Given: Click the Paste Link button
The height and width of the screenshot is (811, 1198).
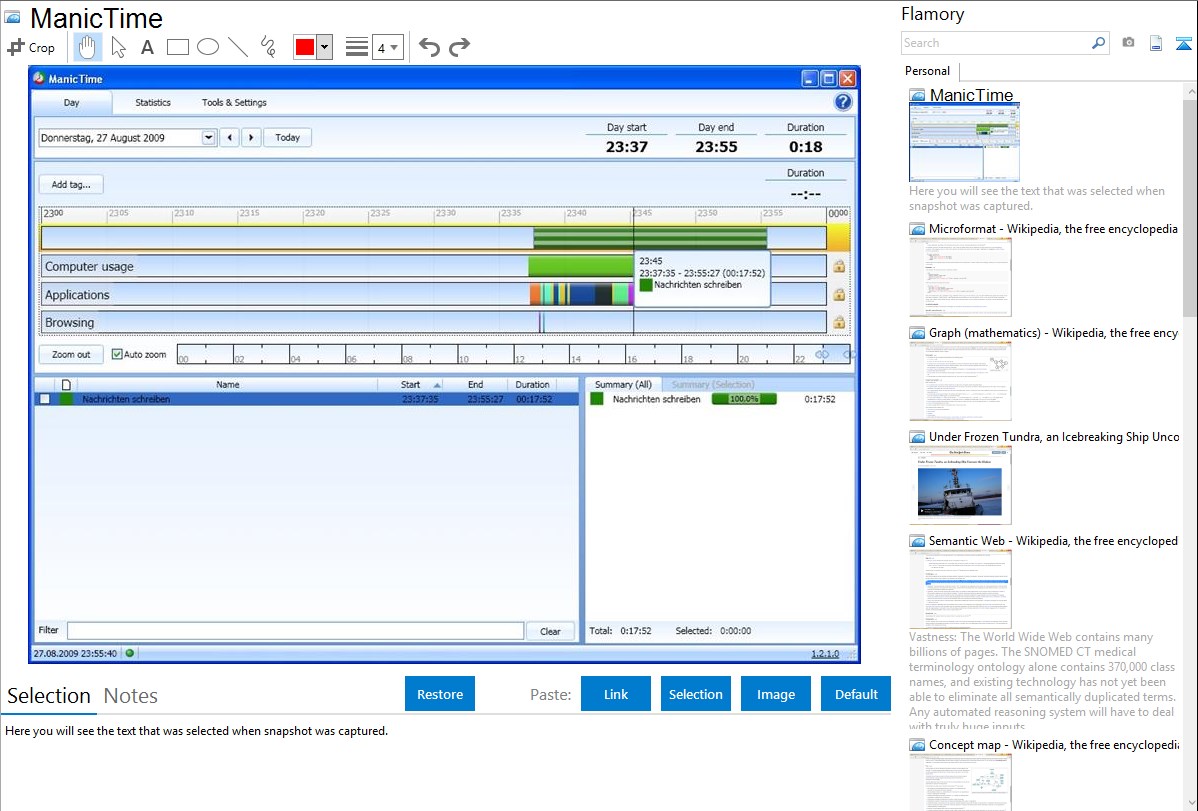Looking at the screenshot, I should [x=616, y=694].
